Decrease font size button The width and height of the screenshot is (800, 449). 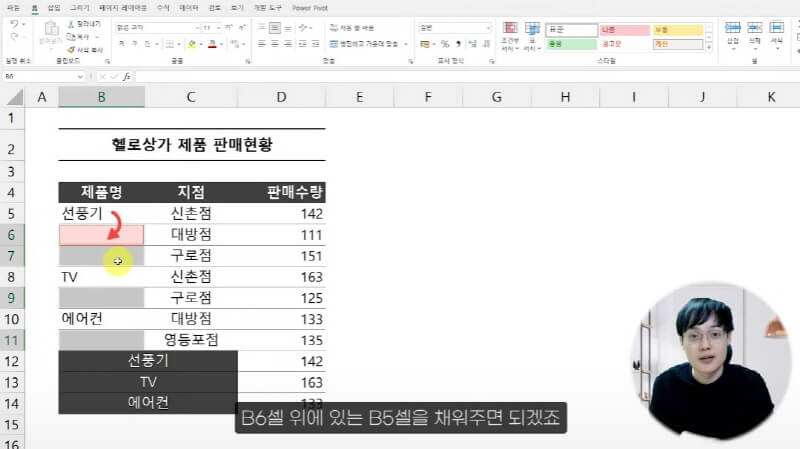(242, 28)
